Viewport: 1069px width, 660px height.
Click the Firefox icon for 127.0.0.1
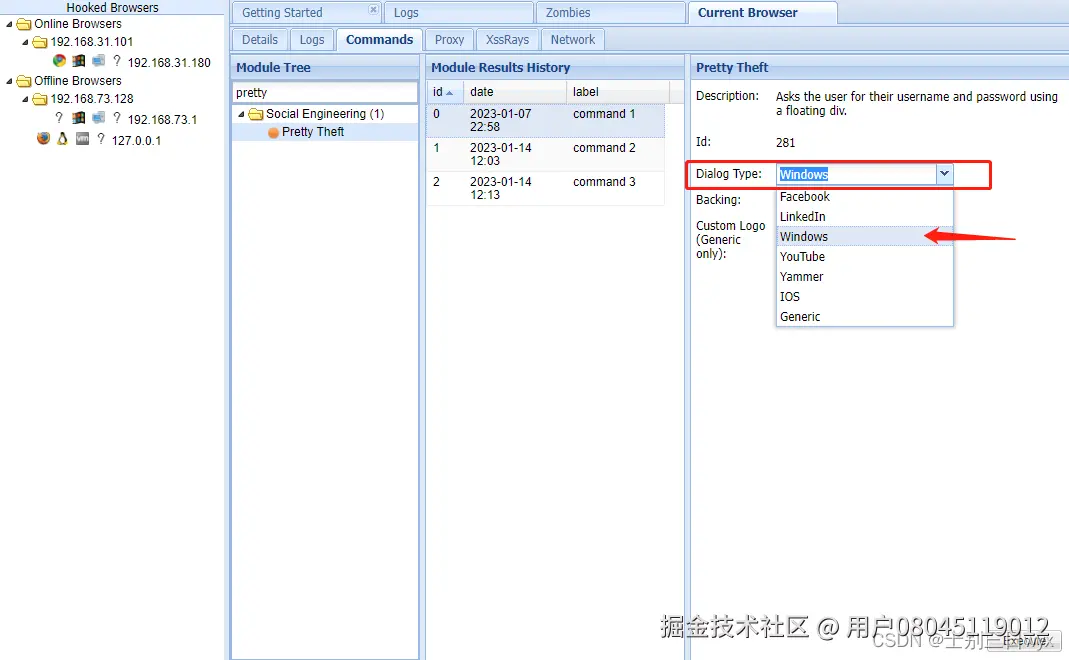(44, 138)
